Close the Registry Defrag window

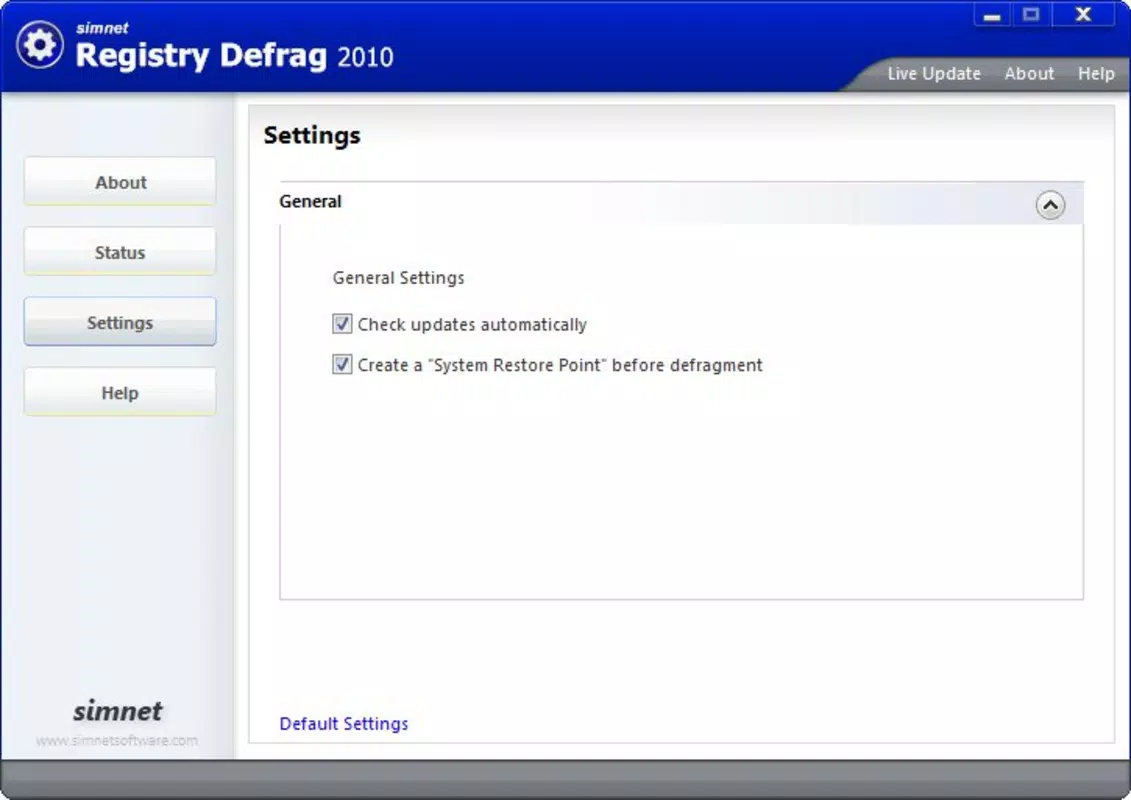click(x=1083, y=14)
